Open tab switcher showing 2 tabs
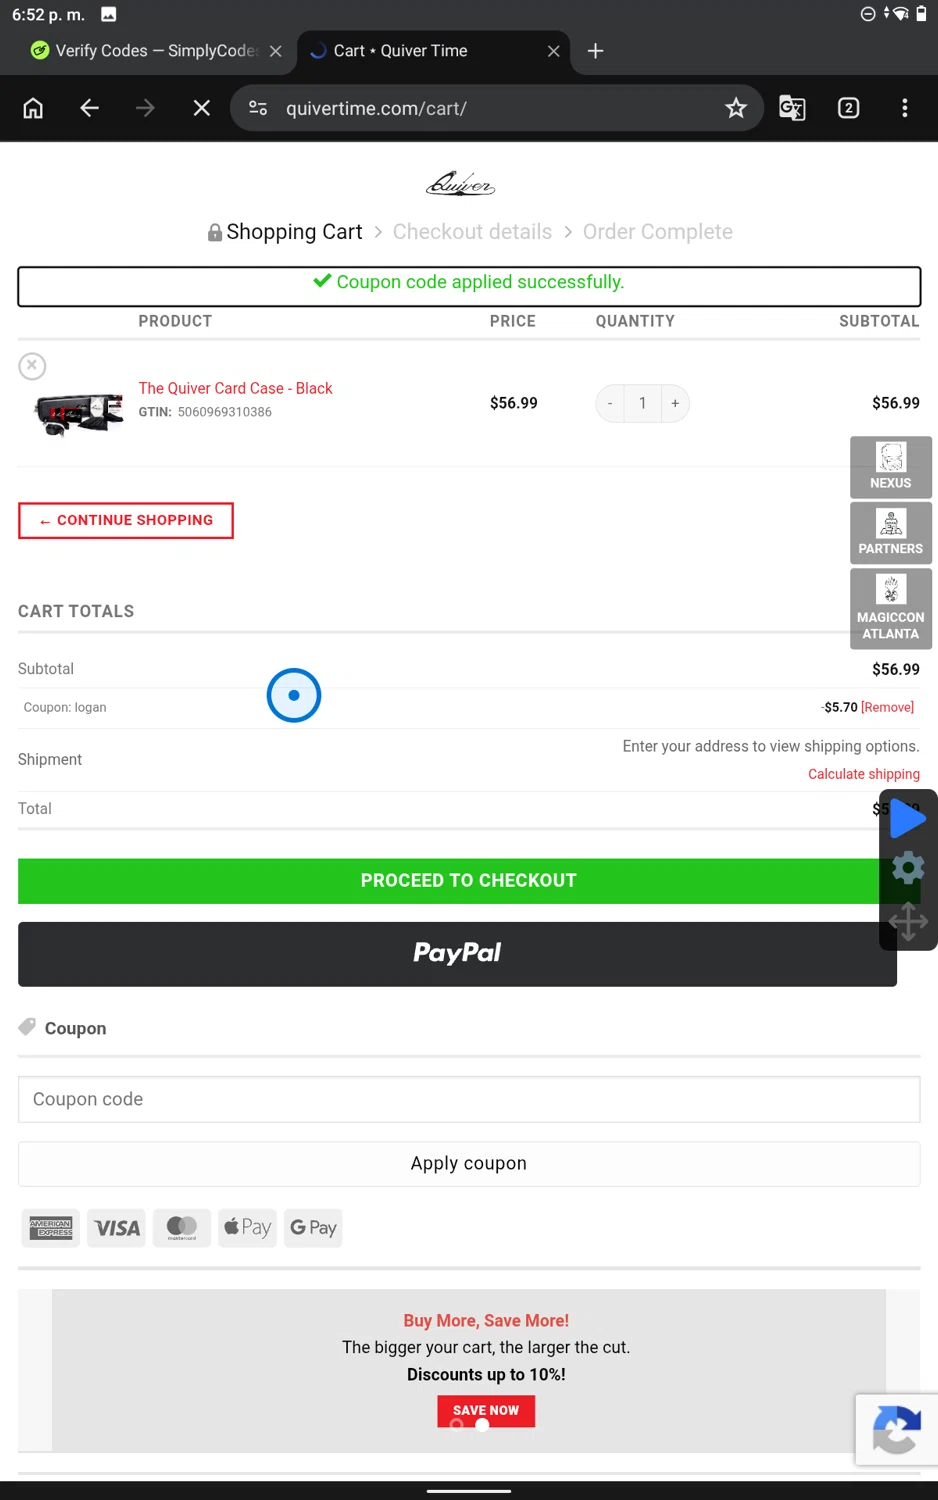938x1500 pixels. (848, 108)
